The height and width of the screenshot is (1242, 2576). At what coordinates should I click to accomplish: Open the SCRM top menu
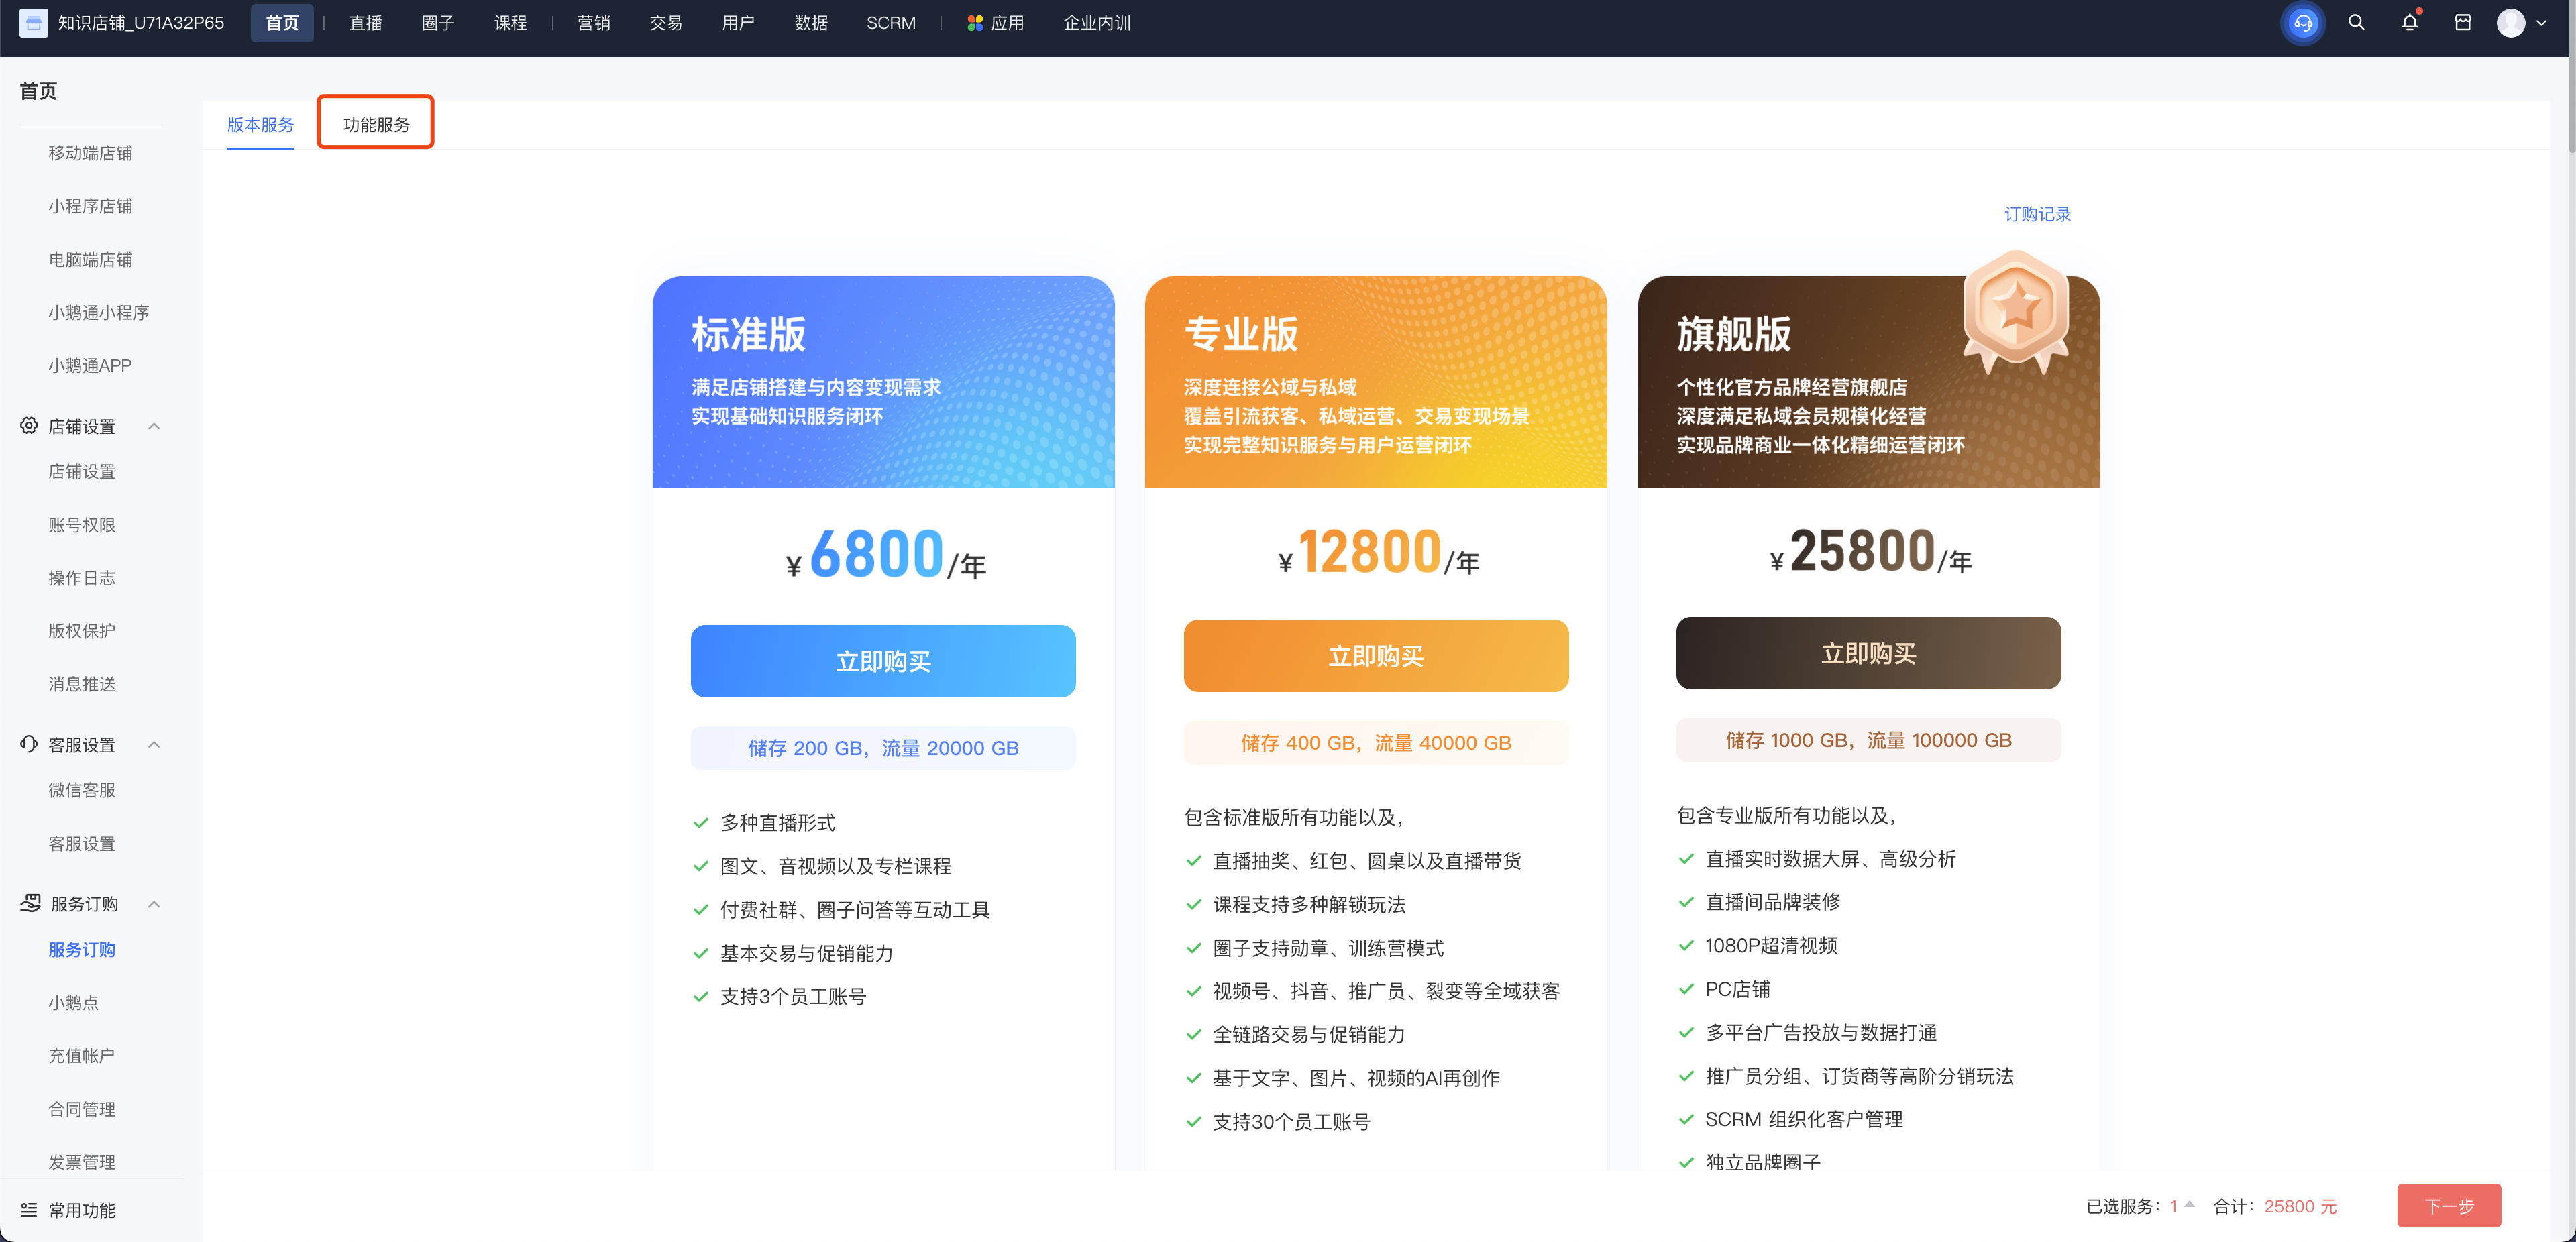click(x=890, y=23)
